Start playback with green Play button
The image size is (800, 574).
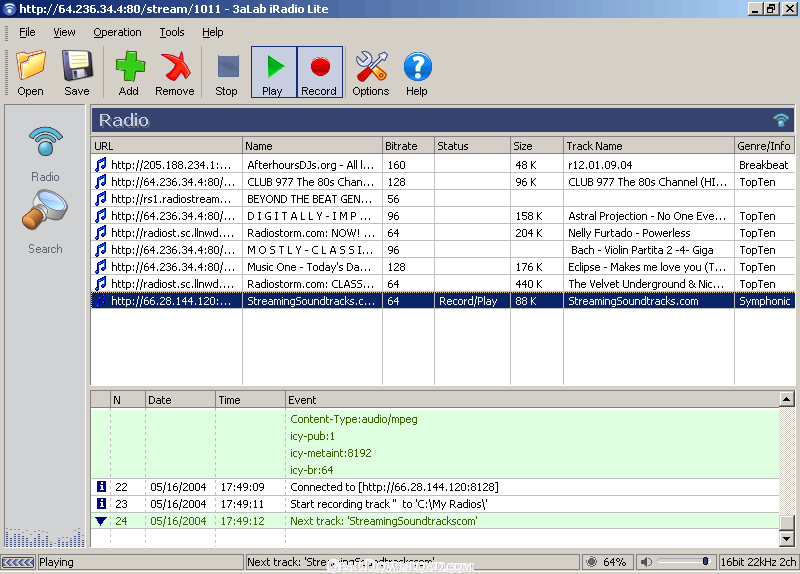(274, 72)
